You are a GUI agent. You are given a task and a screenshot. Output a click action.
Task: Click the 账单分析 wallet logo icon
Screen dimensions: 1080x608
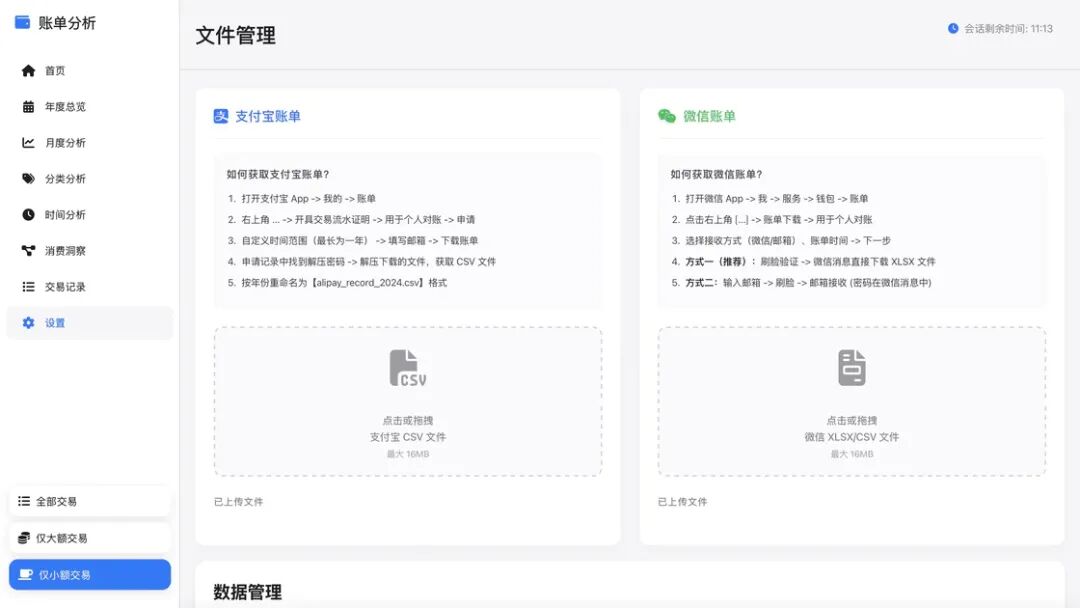click(x=23, y=23)
